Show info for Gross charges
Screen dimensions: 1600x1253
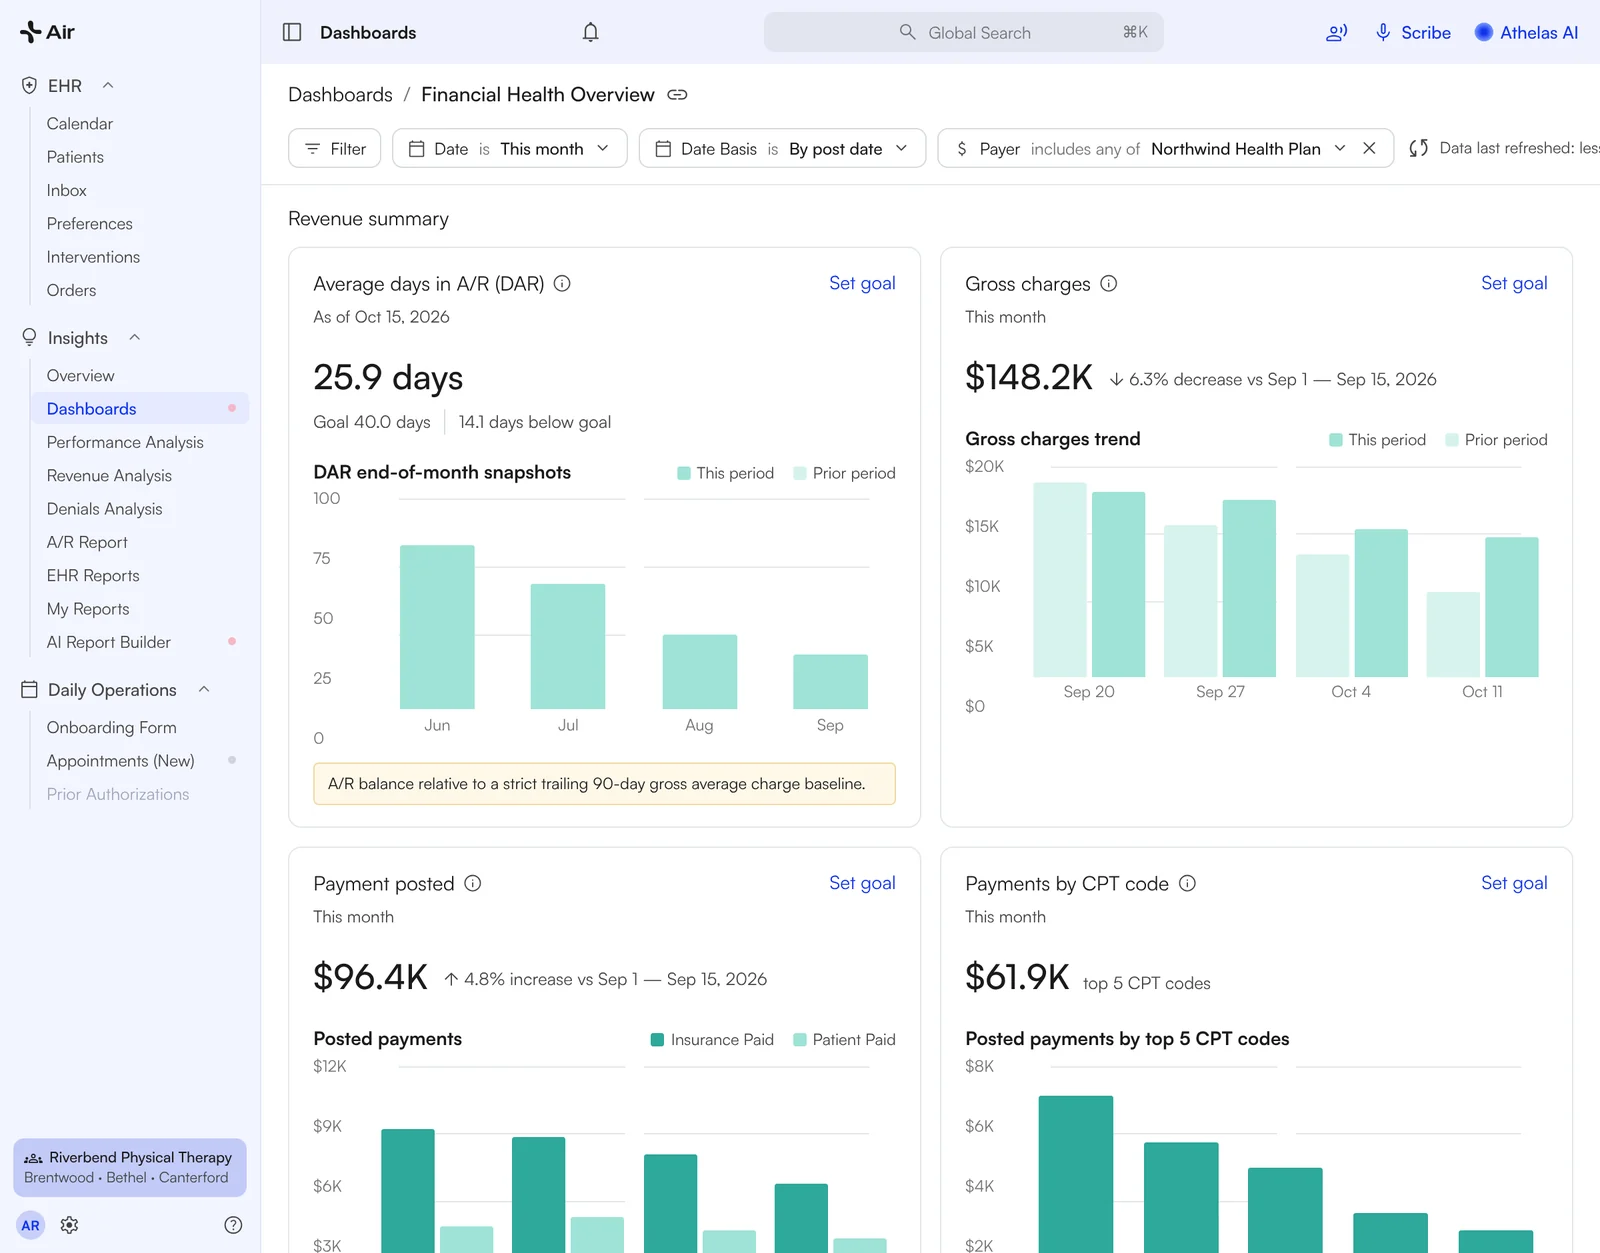pos(1108,283)
